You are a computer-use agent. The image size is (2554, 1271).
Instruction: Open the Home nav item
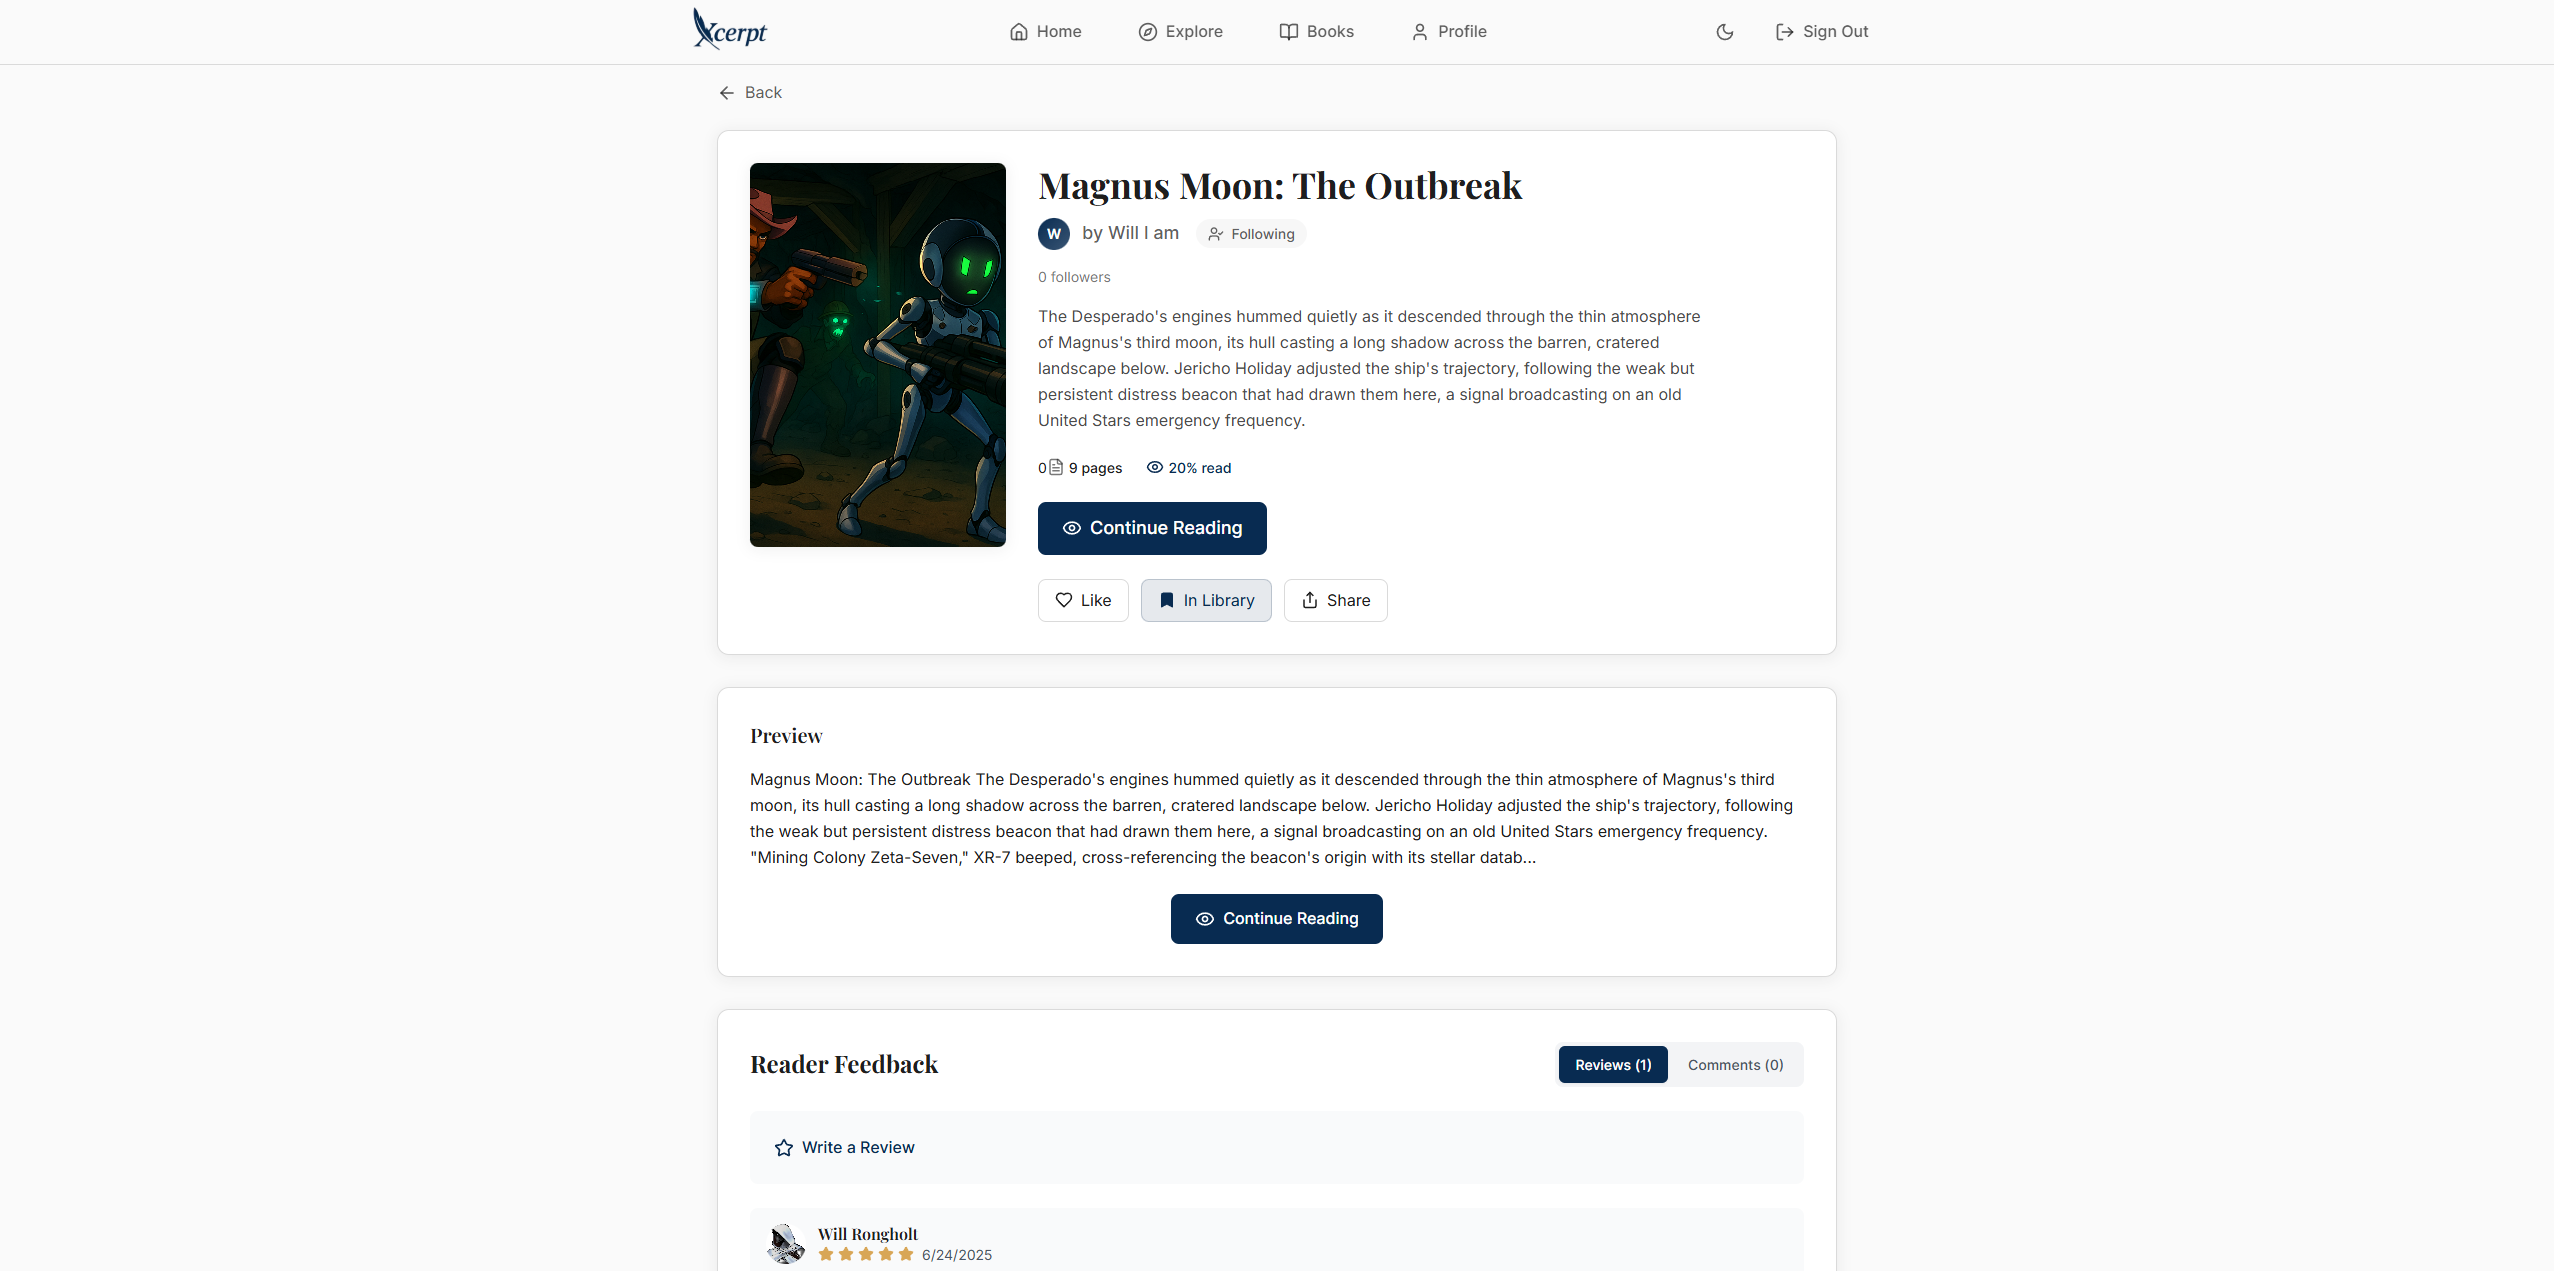1045,32
